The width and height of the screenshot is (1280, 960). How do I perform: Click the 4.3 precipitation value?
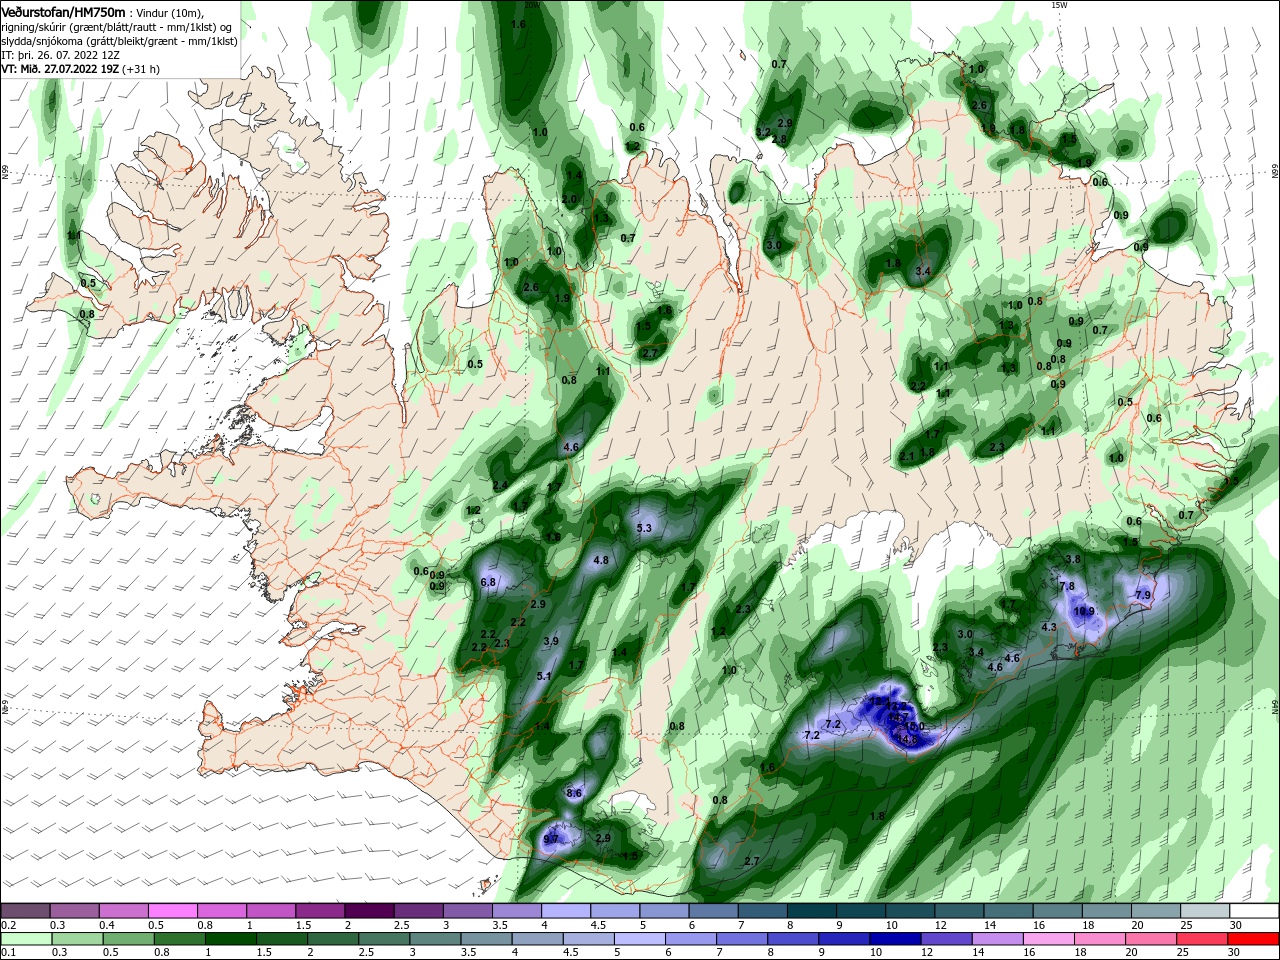pos(1049,627)
